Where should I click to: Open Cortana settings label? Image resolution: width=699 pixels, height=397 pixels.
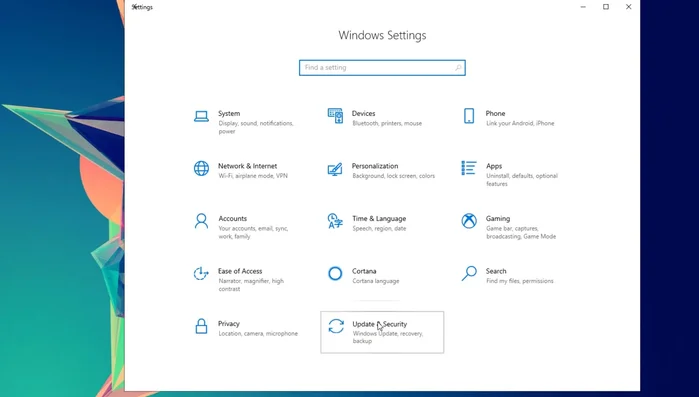(x=364, y=271)
